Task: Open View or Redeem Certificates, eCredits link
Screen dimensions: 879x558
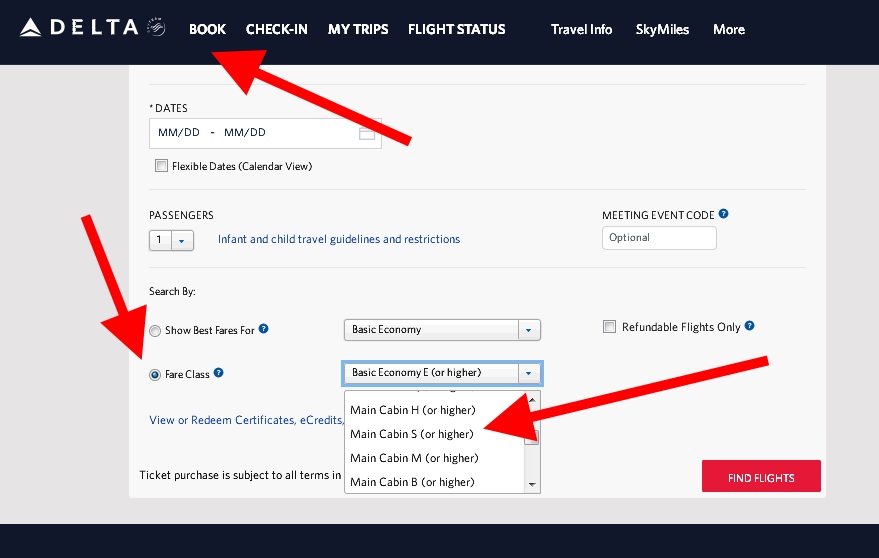Action: click(246, 420)
